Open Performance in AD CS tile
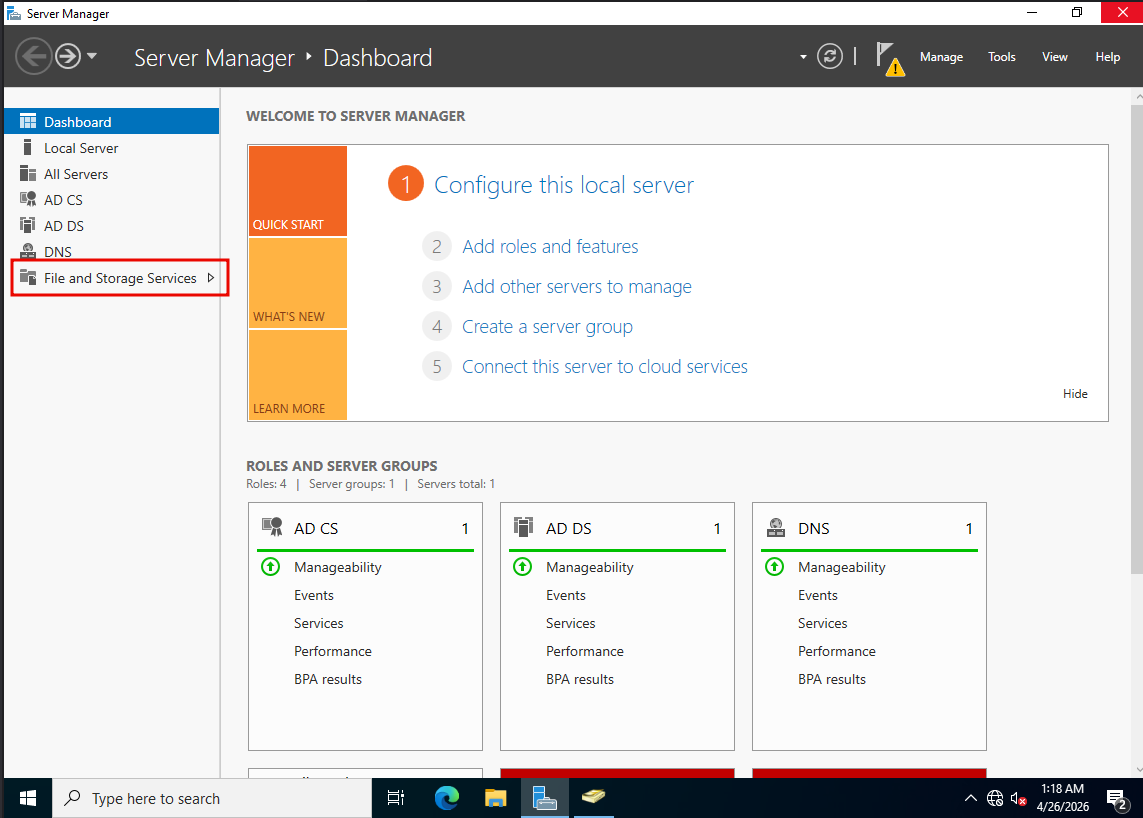This screenshot has height=818, width=1143. [x=332, y=651]
